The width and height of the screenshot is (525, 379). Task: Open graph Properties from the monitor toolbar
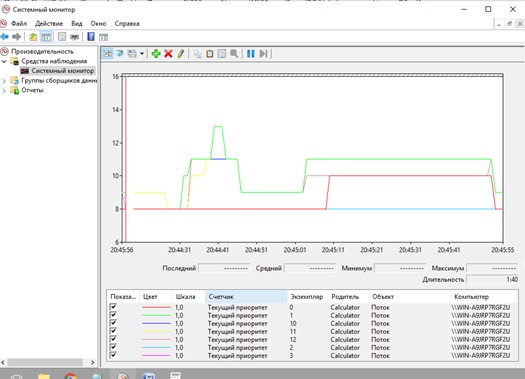[x=222, y=54]
